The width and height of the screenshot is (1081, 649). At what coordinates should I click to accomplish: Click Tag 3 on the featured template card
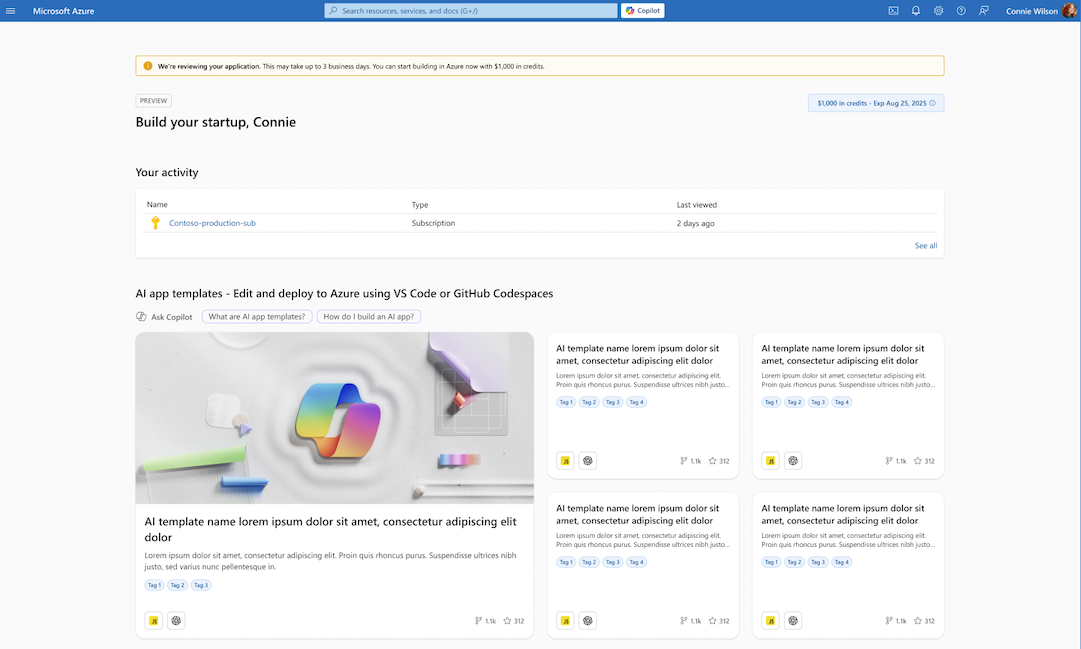click(x=201, y=585)
